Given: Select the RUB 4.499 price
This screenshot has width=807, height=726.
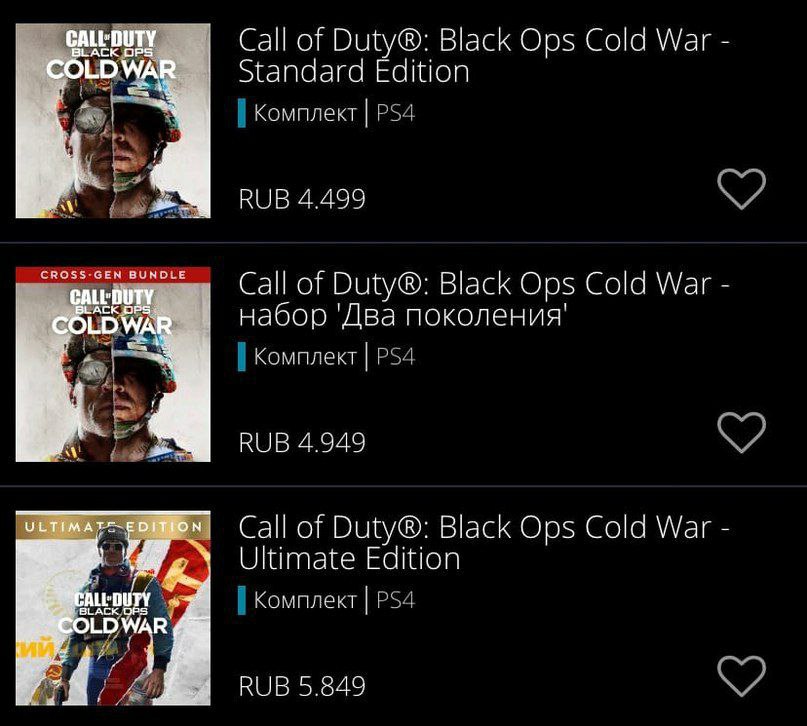Looking at the screenshot, I should click(x=302, y=199).
